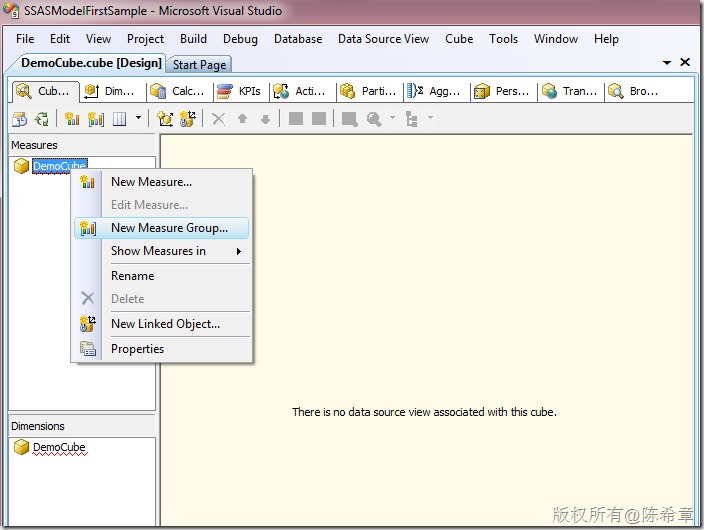Viewport: 704px width, 530px height.
Task: Expand the Show Measures in submenu
Action: click(x=162, y=251)
